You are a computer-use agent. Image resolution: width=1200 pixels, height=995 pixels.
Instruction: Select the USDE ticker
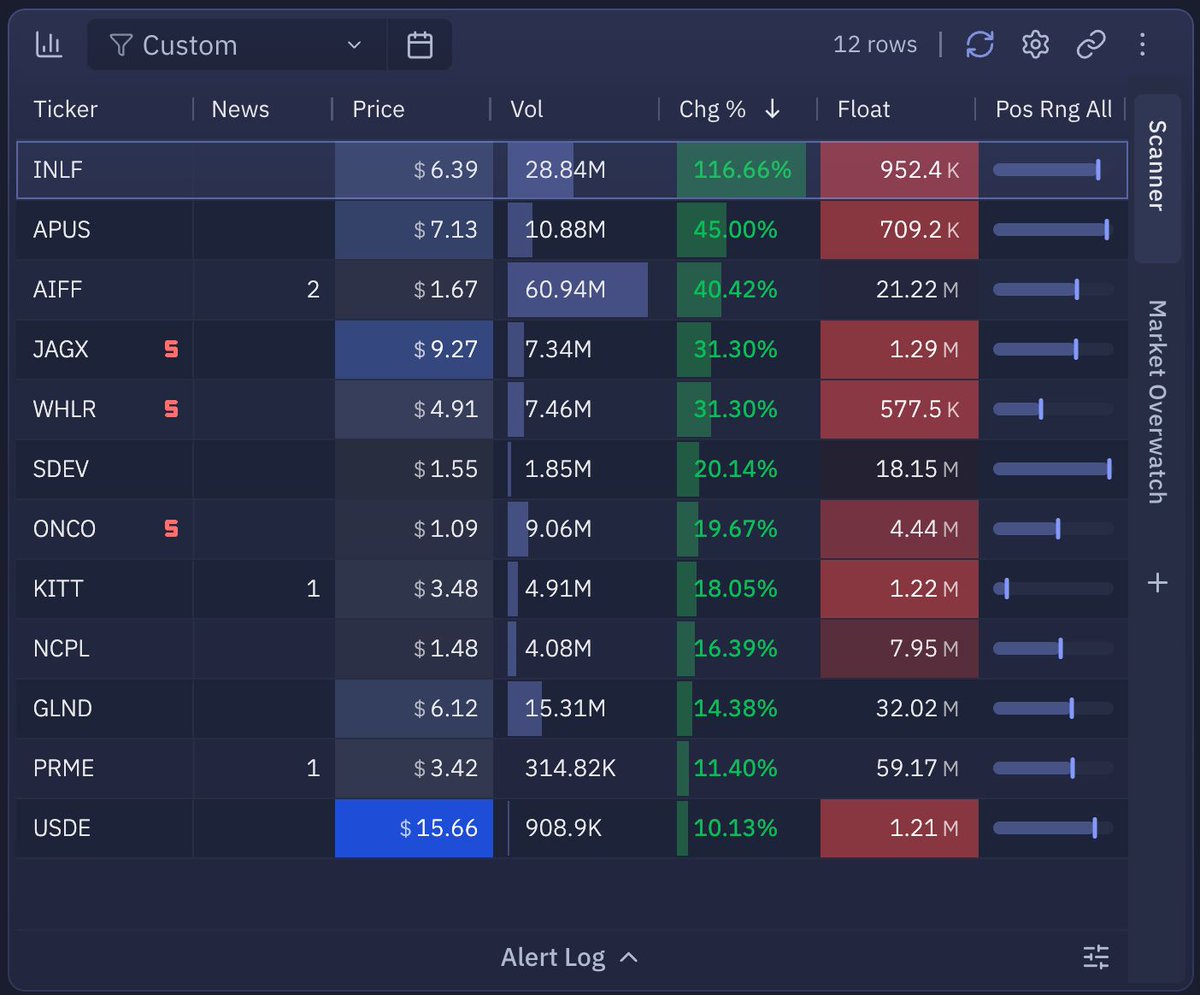click(62, 828)
